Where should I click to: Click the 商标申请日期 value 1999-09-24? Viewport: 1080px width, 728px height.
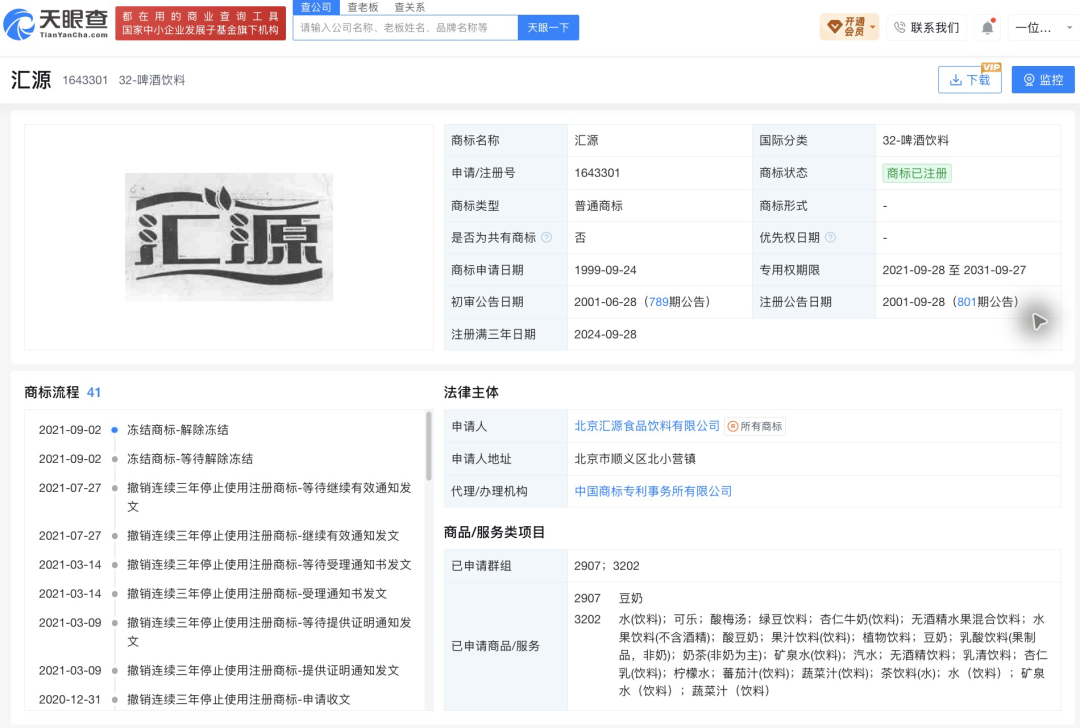tap(605, 270)
